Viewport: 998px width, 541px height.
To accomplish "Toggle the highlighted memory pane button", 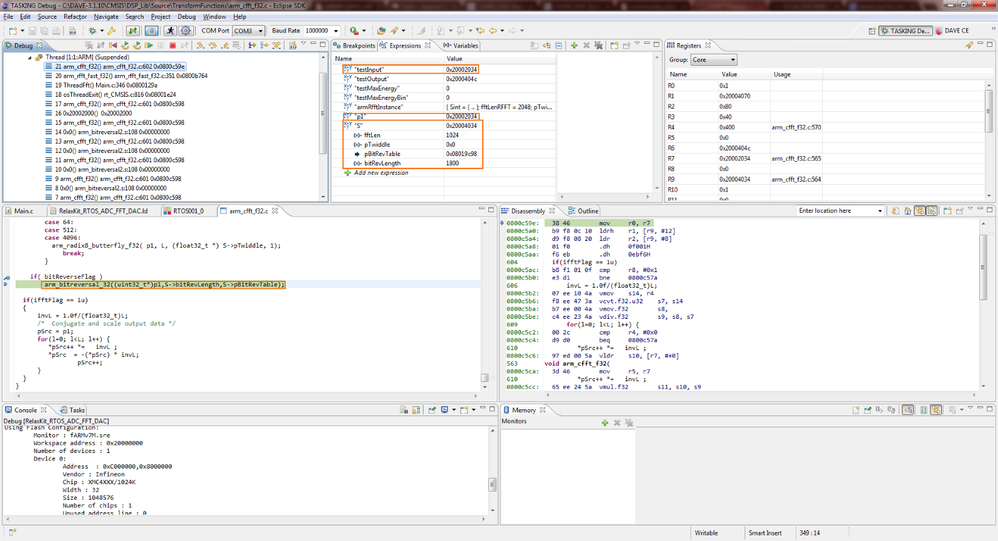I will tap(908, 410).
